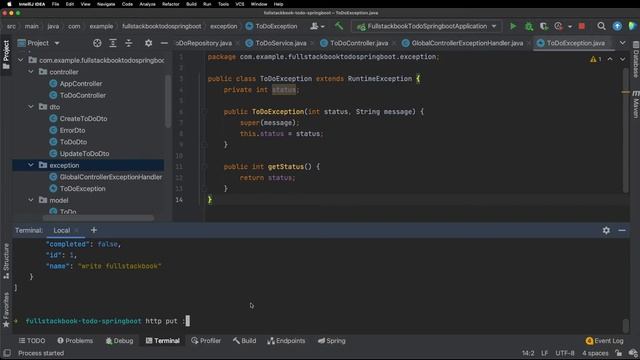Select opened file locate target icon

click(97, 43)
